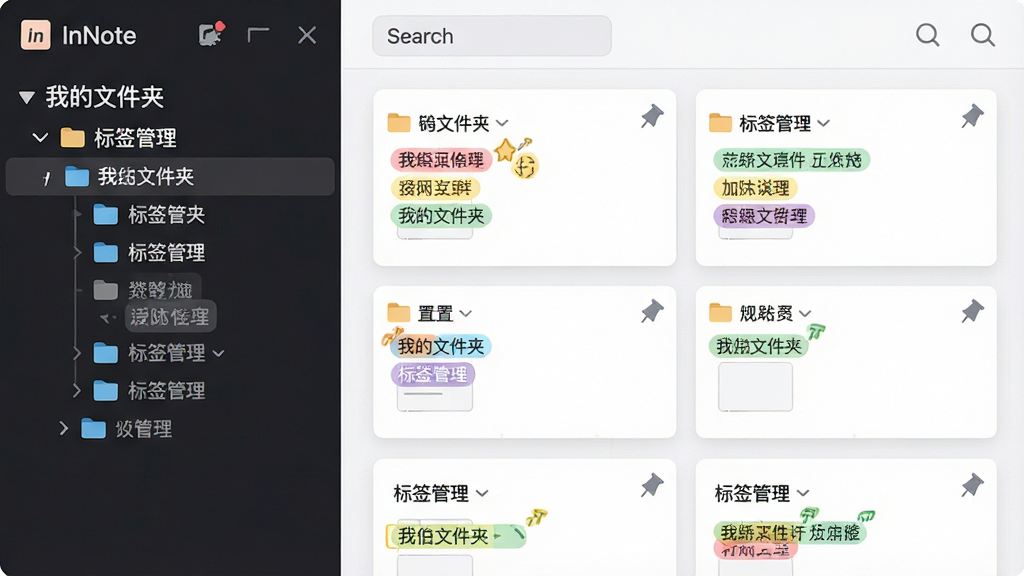The width and height of the screenshot is (1024, 576).
Task: Click the blue 我的文件夹 tag on 置置 card
Action: [441, 346]
